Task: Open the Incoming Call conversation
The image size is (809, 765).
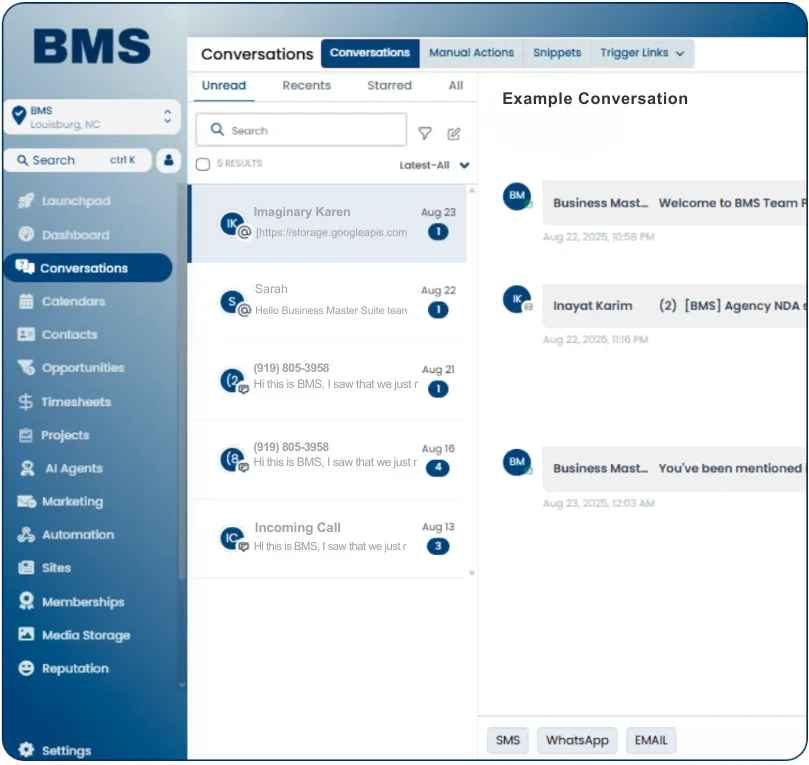Action: [x=328, y=538]
